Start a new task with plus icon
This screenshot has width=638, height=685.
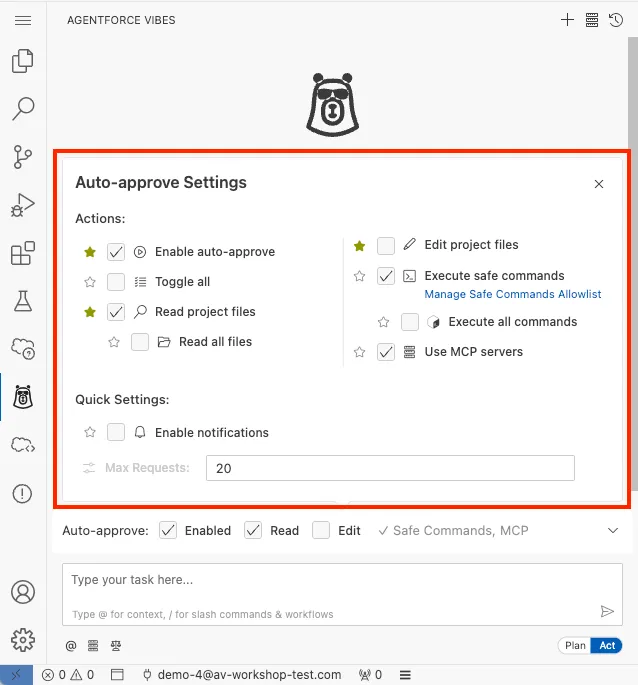[567, 20]
